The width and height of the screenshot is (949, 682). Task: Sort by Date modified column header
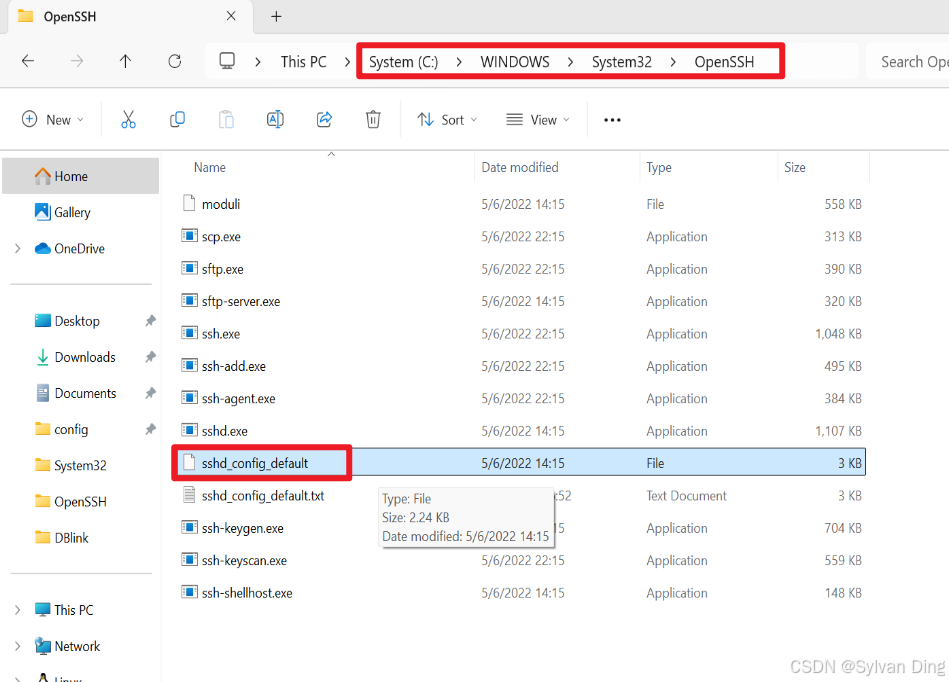[520, 168]
